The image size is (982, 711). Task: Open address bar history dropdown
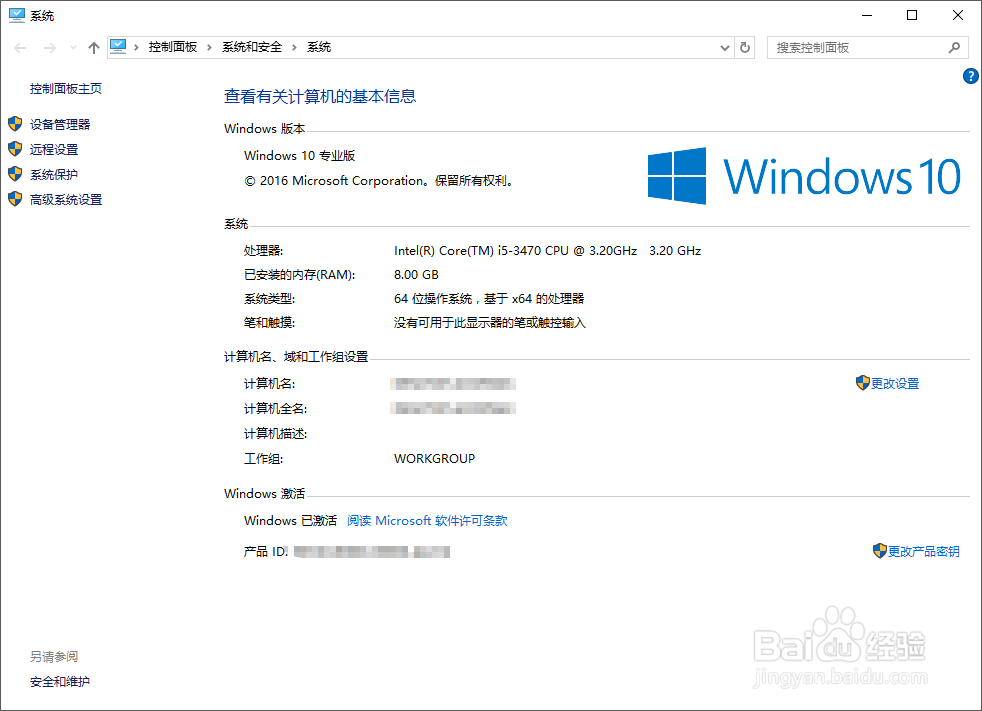click(x=725, y=48)
